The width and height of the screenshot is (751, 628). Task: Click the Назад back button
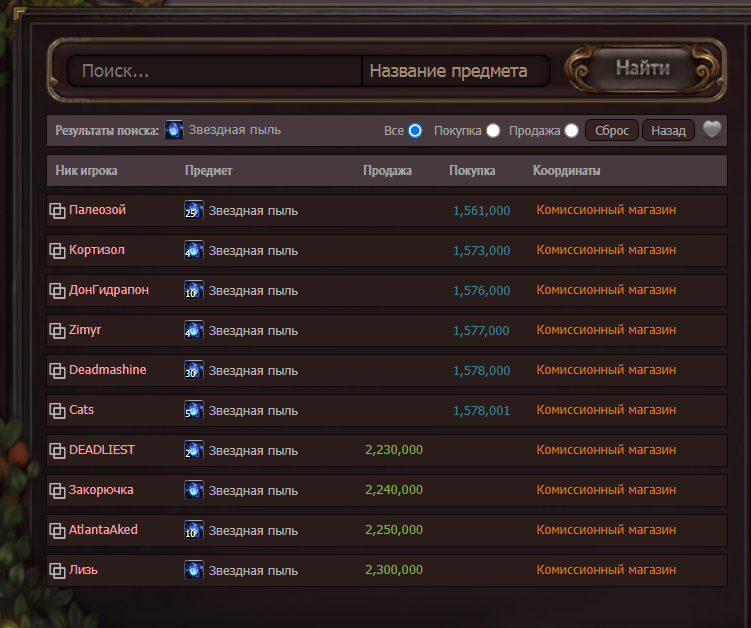pos(668,130)
